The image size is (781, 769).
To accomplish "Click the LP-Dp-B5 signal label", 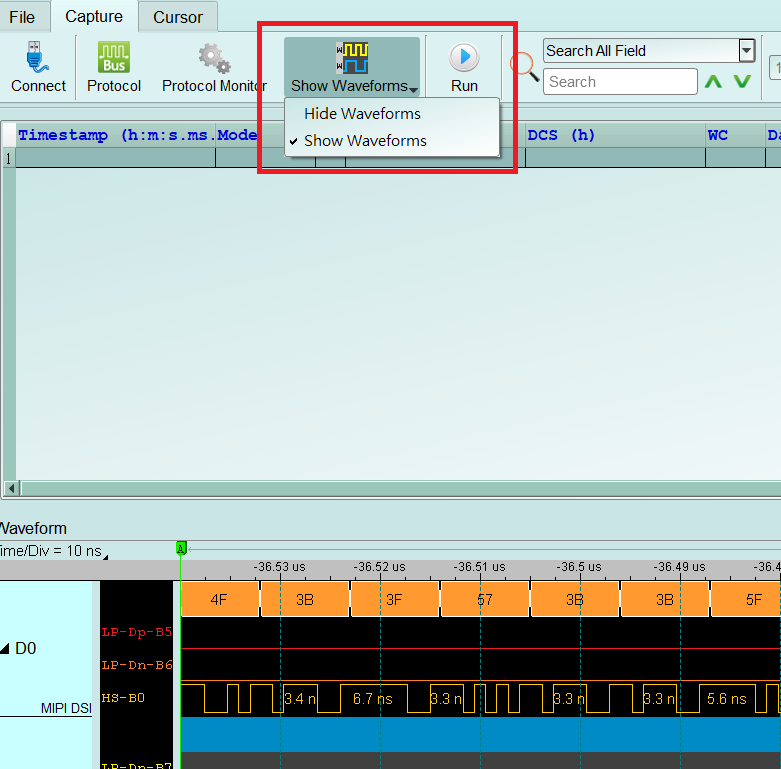I will (136, 632).
